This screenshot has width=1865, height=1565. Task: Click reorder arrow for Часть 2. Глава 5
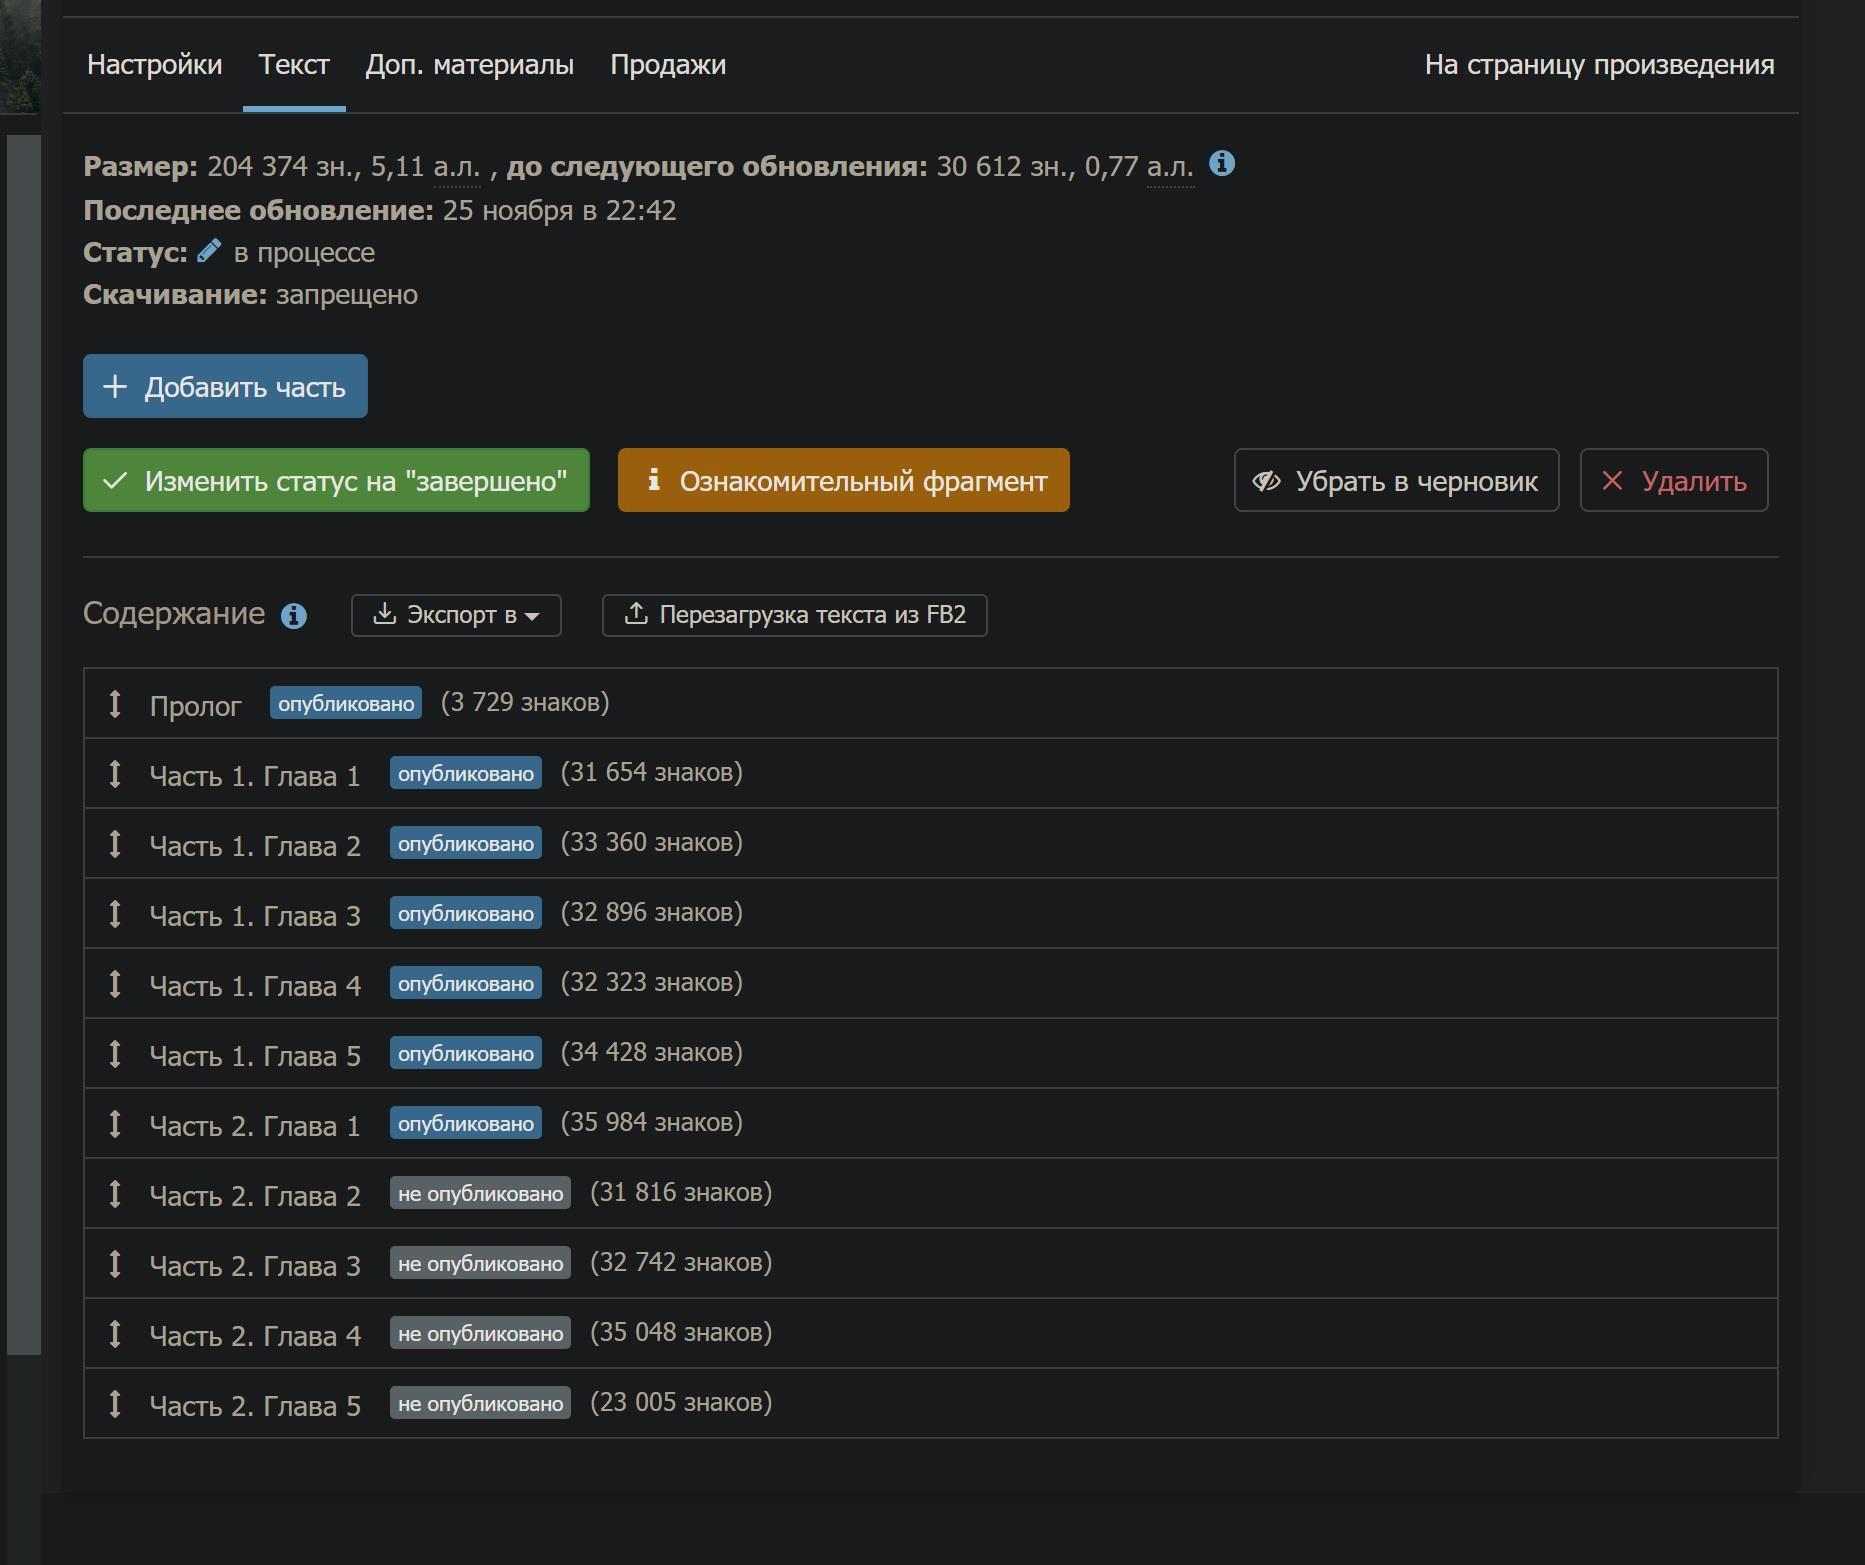point(115,1404)
